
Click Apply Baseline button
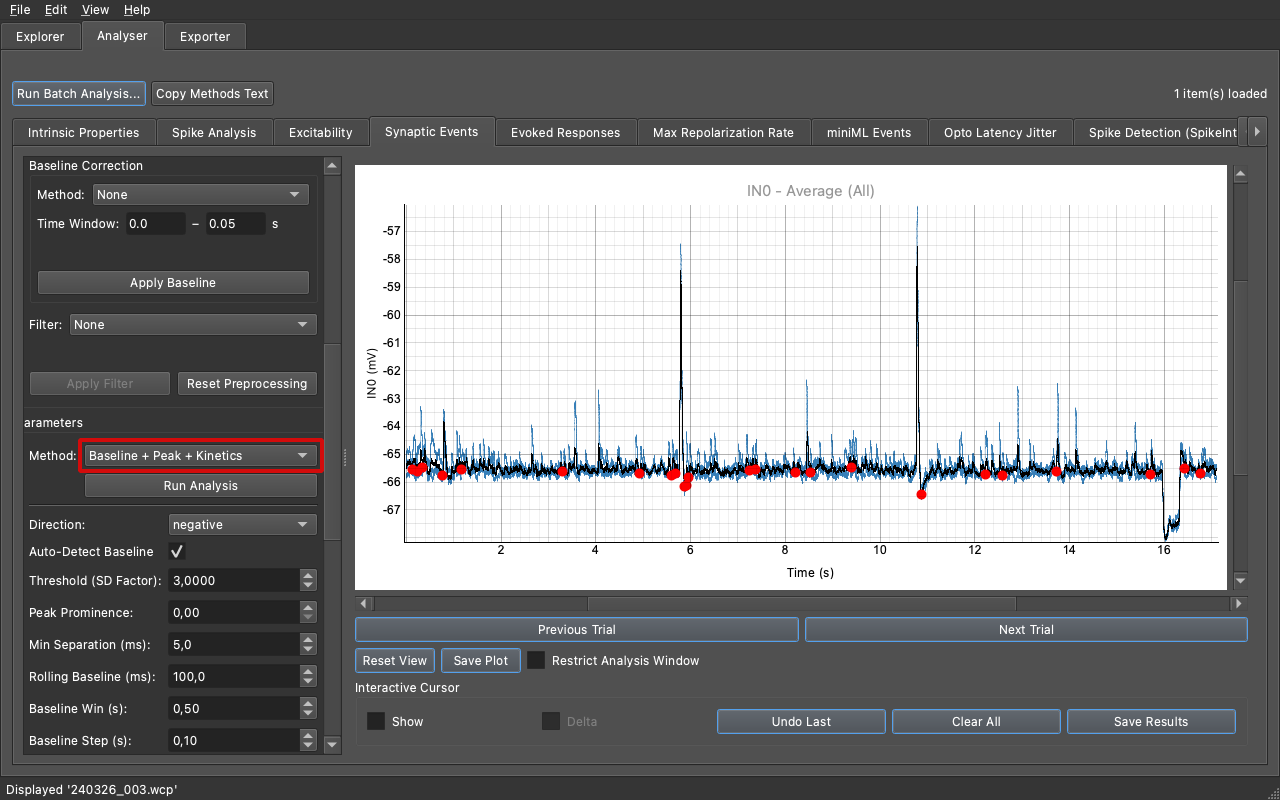173,283
